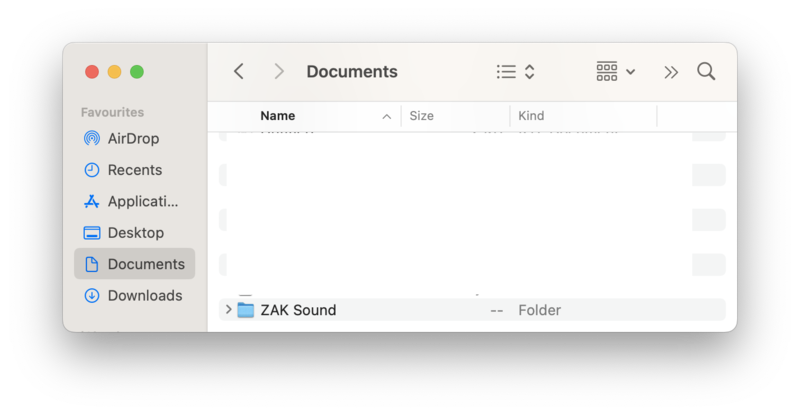Go back with the back arrow
The image size is (800, 415).
click(x=239, y=71)
